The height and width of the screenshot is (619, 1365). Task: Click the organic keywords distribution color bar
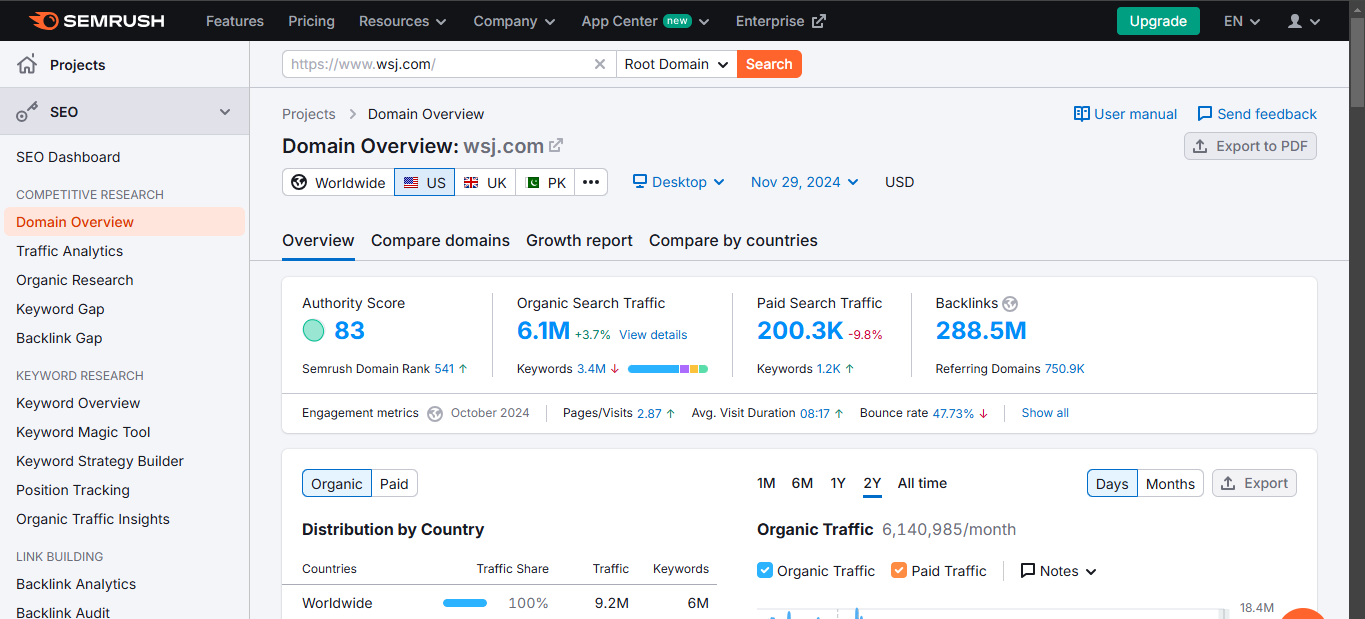[668, 369]
